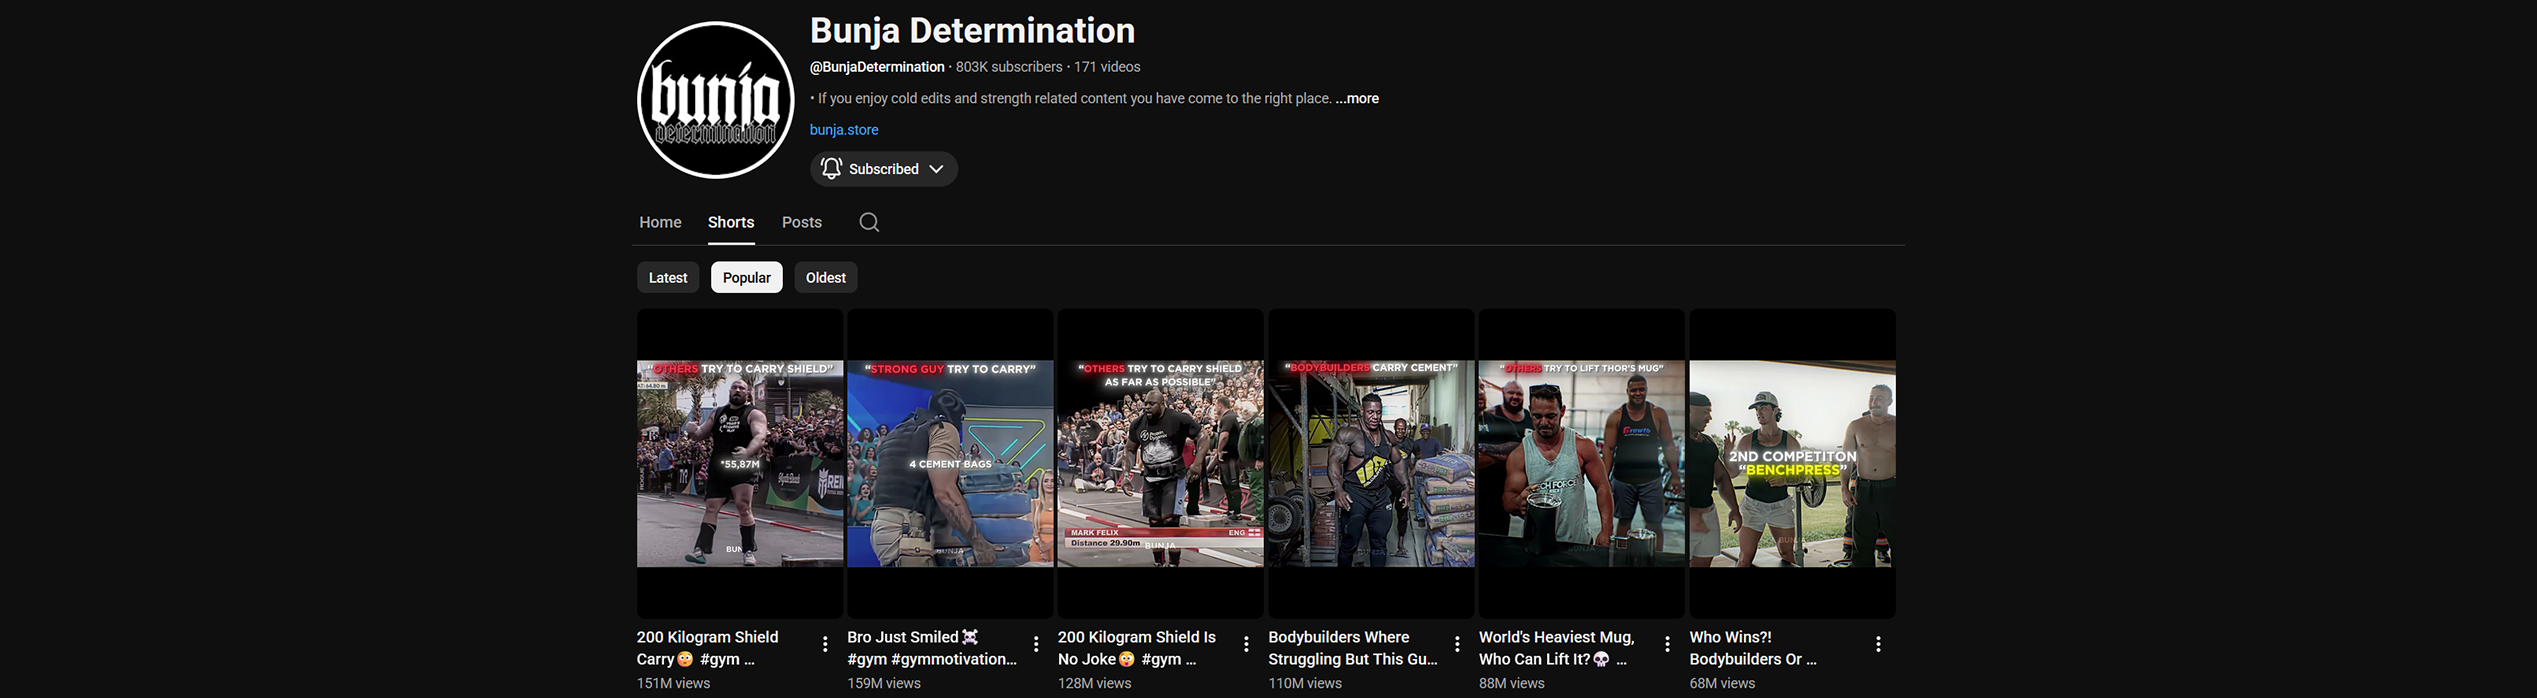Open options for World's Heaviest Mug short
Viewport: 2537px width, 698px height.
[x=1667, y=645]
